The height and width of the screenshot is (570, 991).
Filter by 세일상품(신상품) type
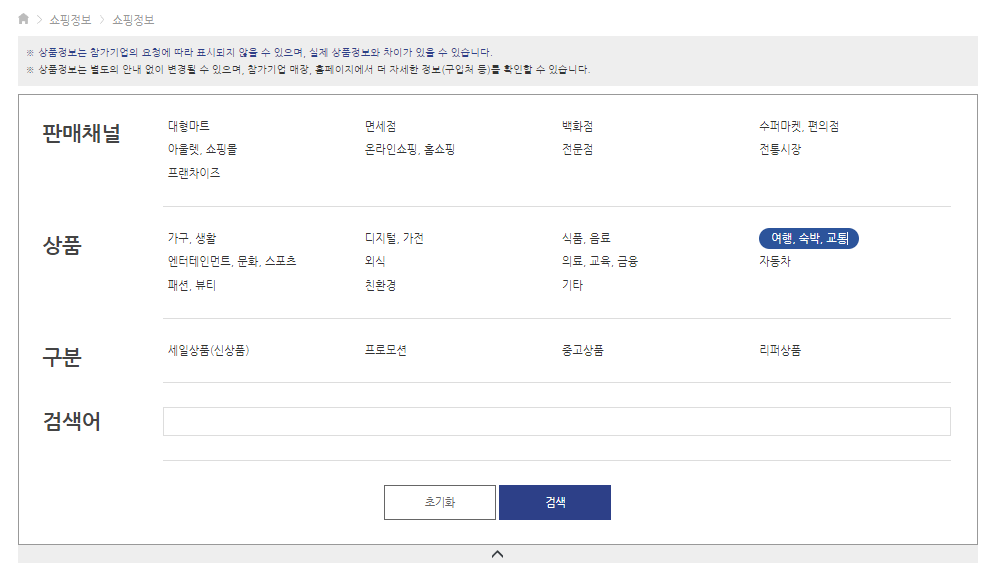tap(209, 350)
